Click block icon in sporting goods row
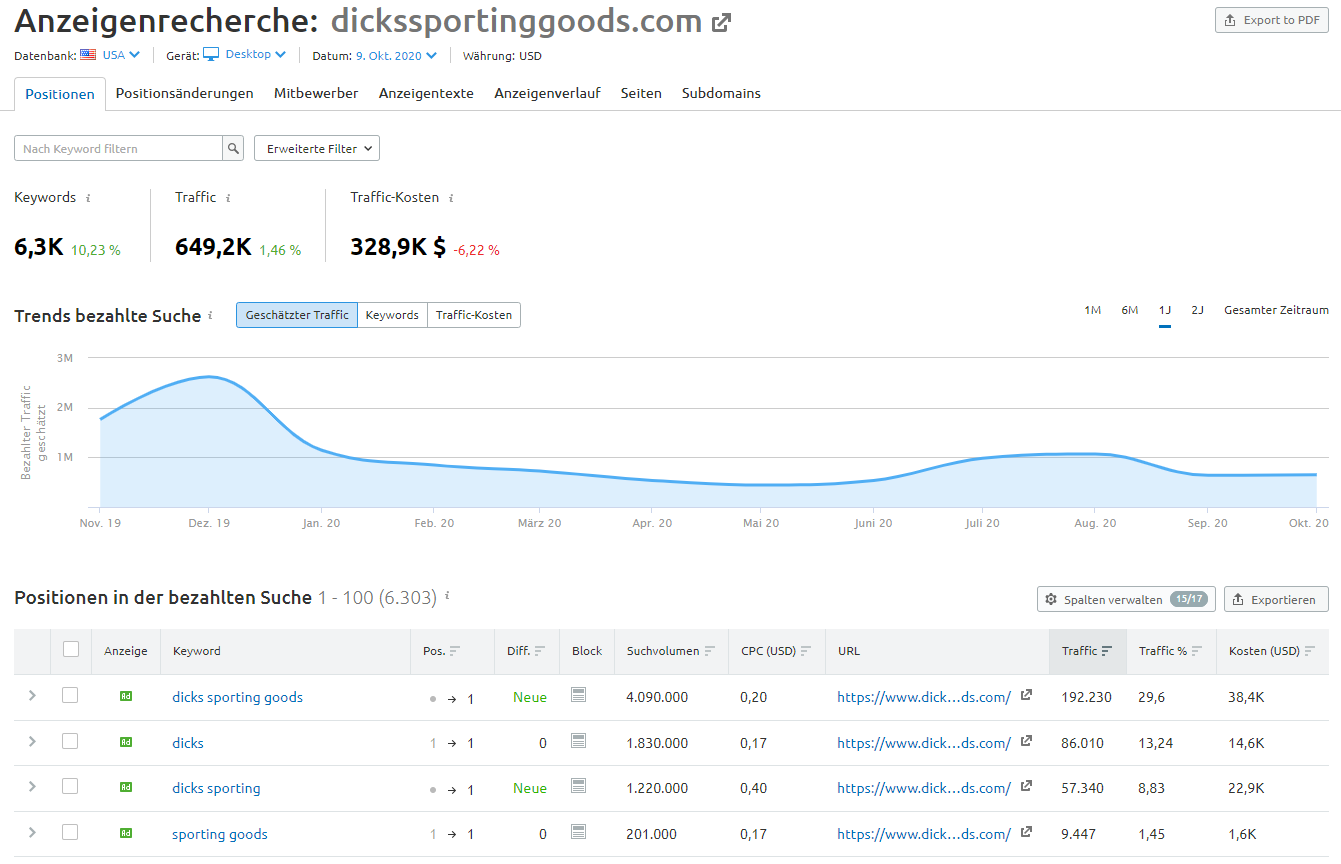Viewport: 1341px width, 864px height. point(578,832)
